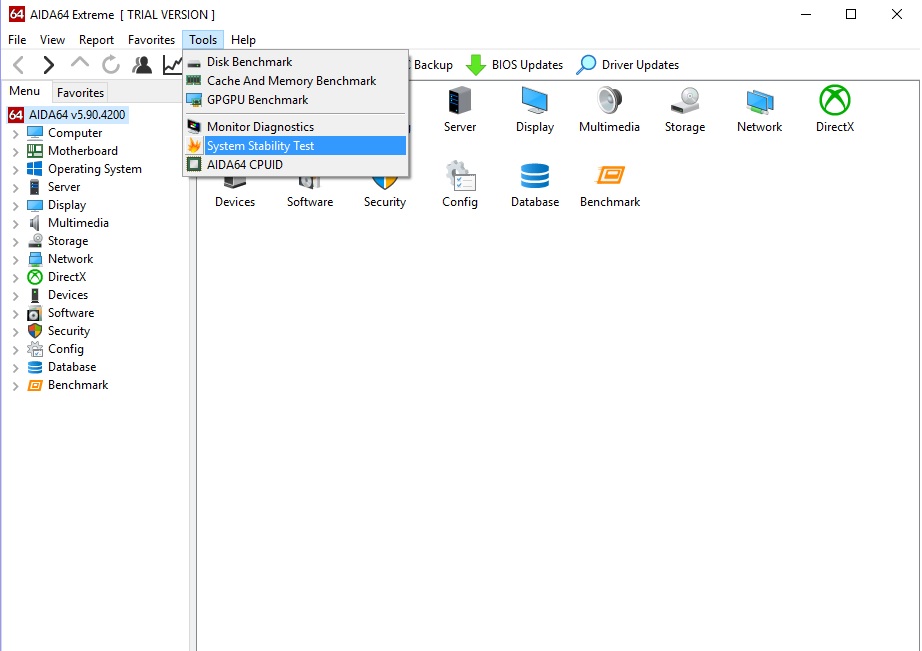Screen dimensions: 922x651
Task: Click the user profile toolbar icon
Action: point(142,65)
